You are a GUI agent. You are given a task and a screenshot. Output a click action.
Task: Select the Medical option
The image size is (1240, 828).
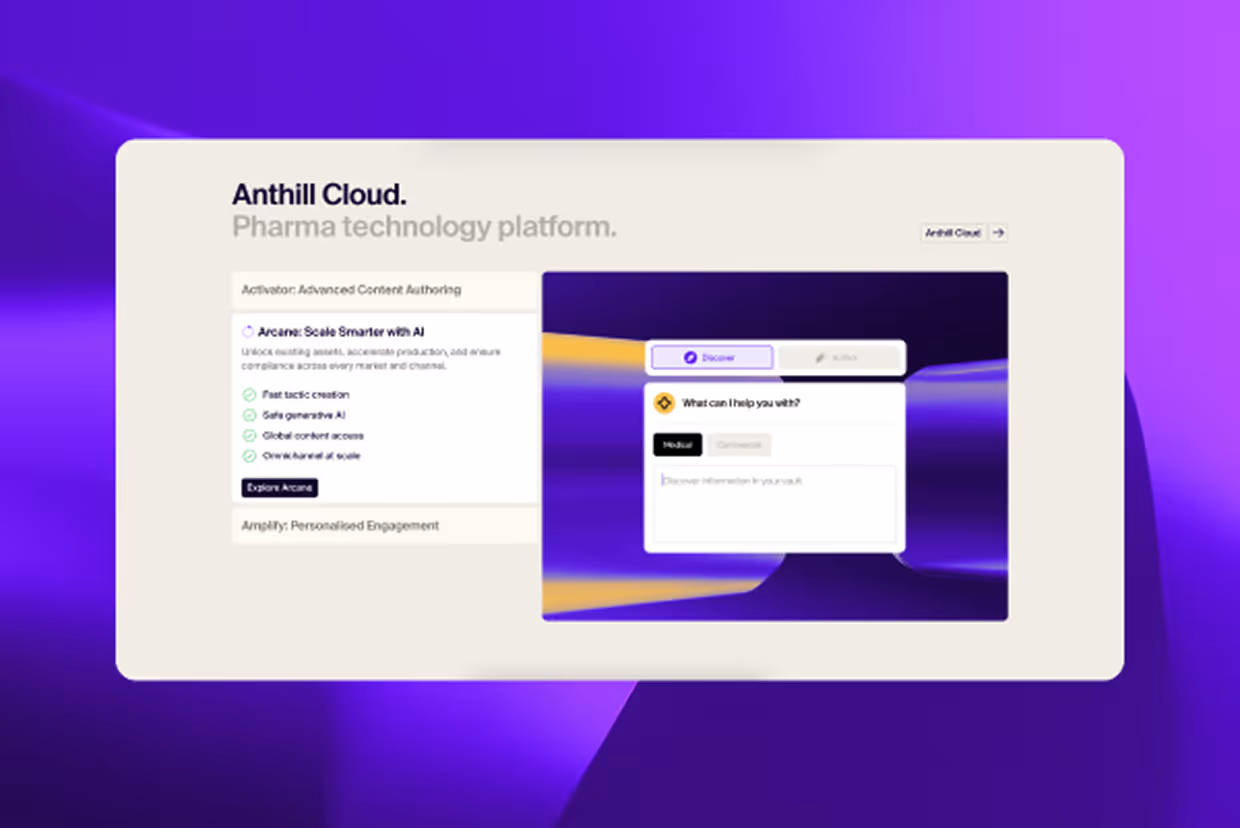678,445
